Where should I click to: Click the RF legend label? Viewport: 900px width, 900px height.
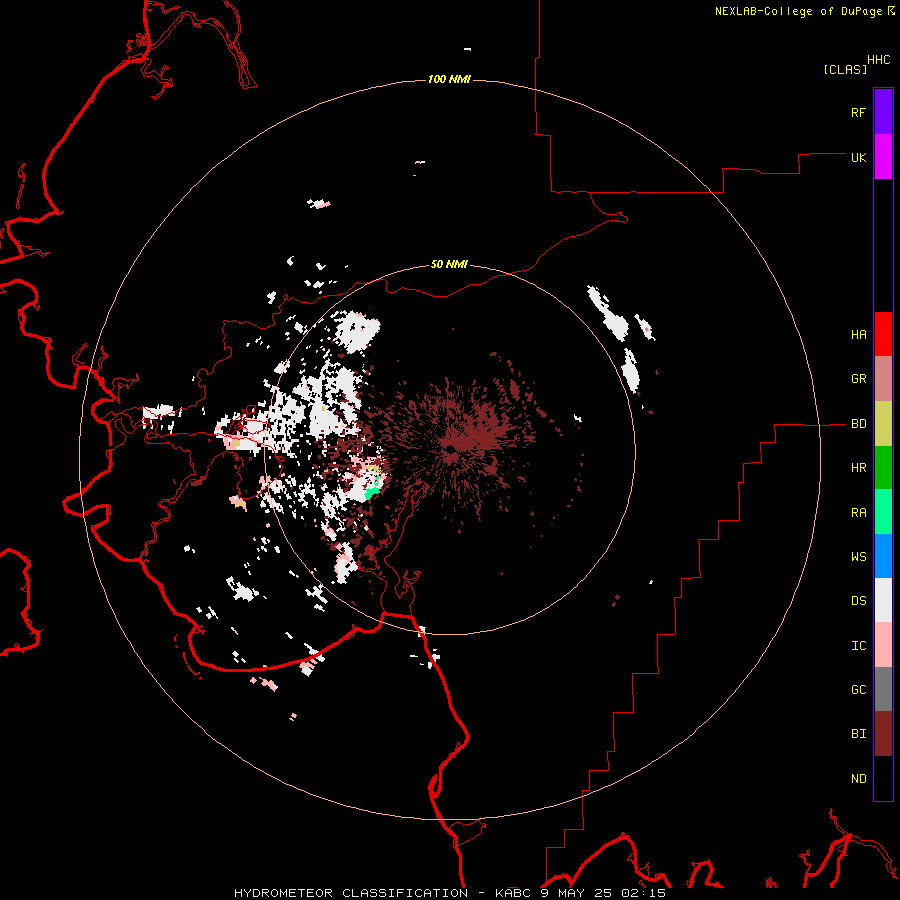click(858, 112)
